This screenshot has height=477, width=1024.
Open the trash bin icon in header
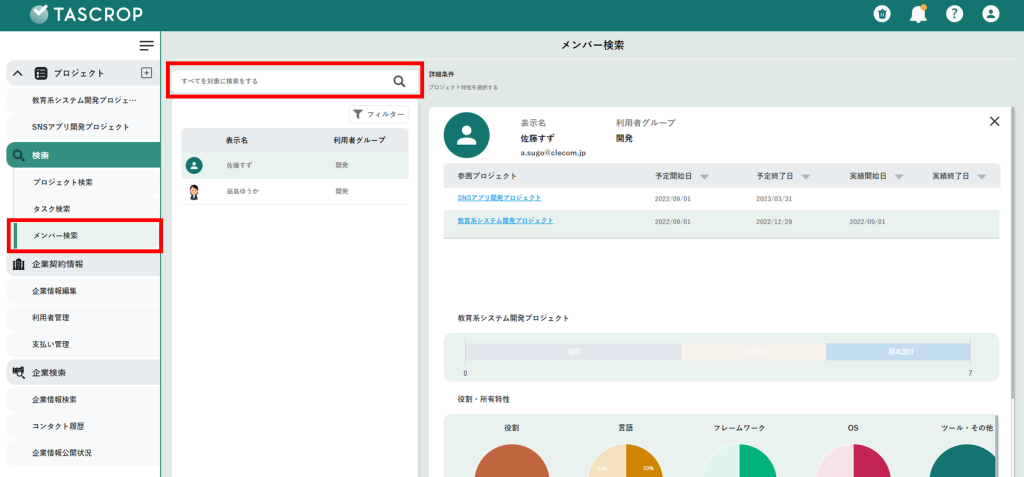pyautogui.click(x=882, y=14)
